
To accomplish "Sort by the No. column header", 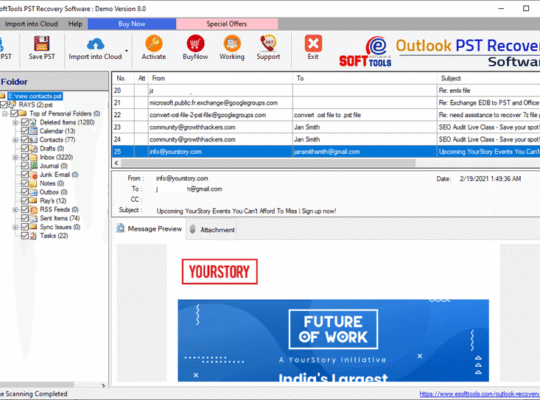I will tap(123, 78).
